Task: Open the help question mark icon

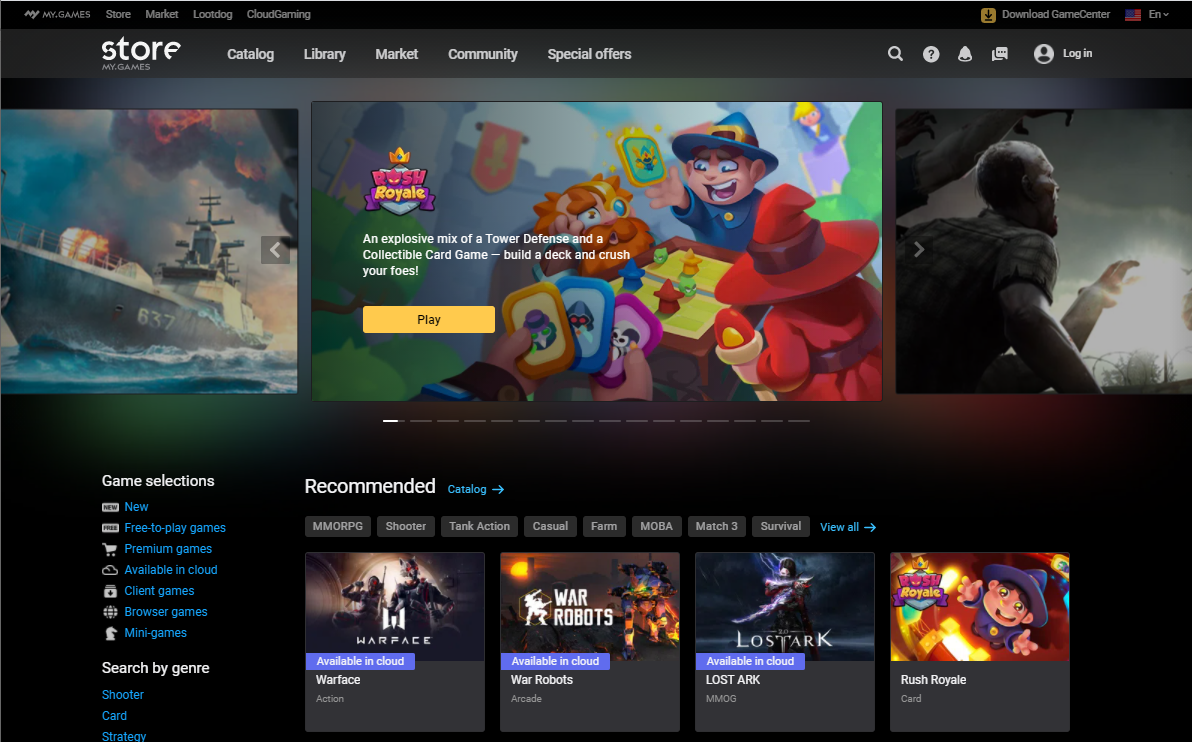Action: coord(931,54)
